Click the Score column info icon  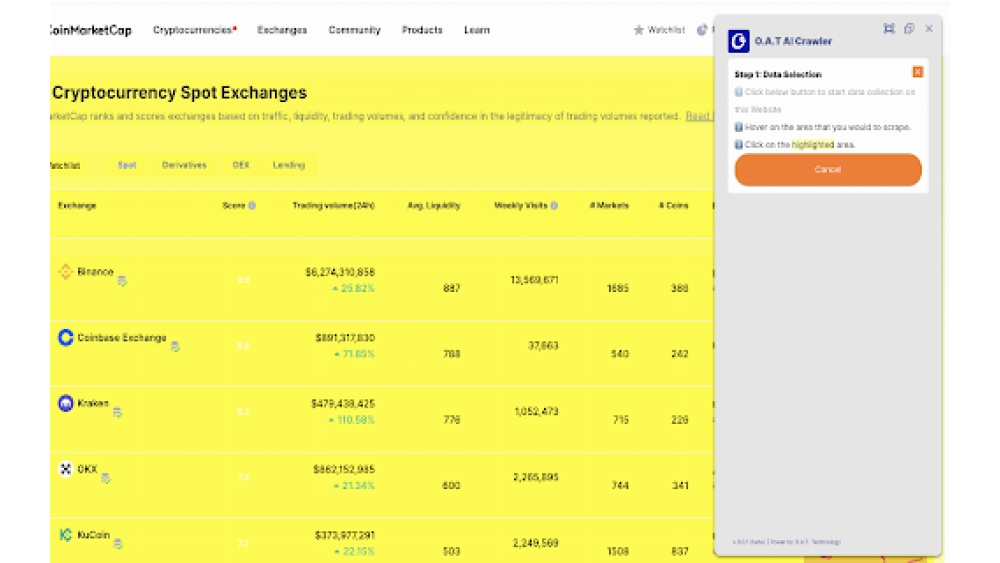[x=252, y=206]
